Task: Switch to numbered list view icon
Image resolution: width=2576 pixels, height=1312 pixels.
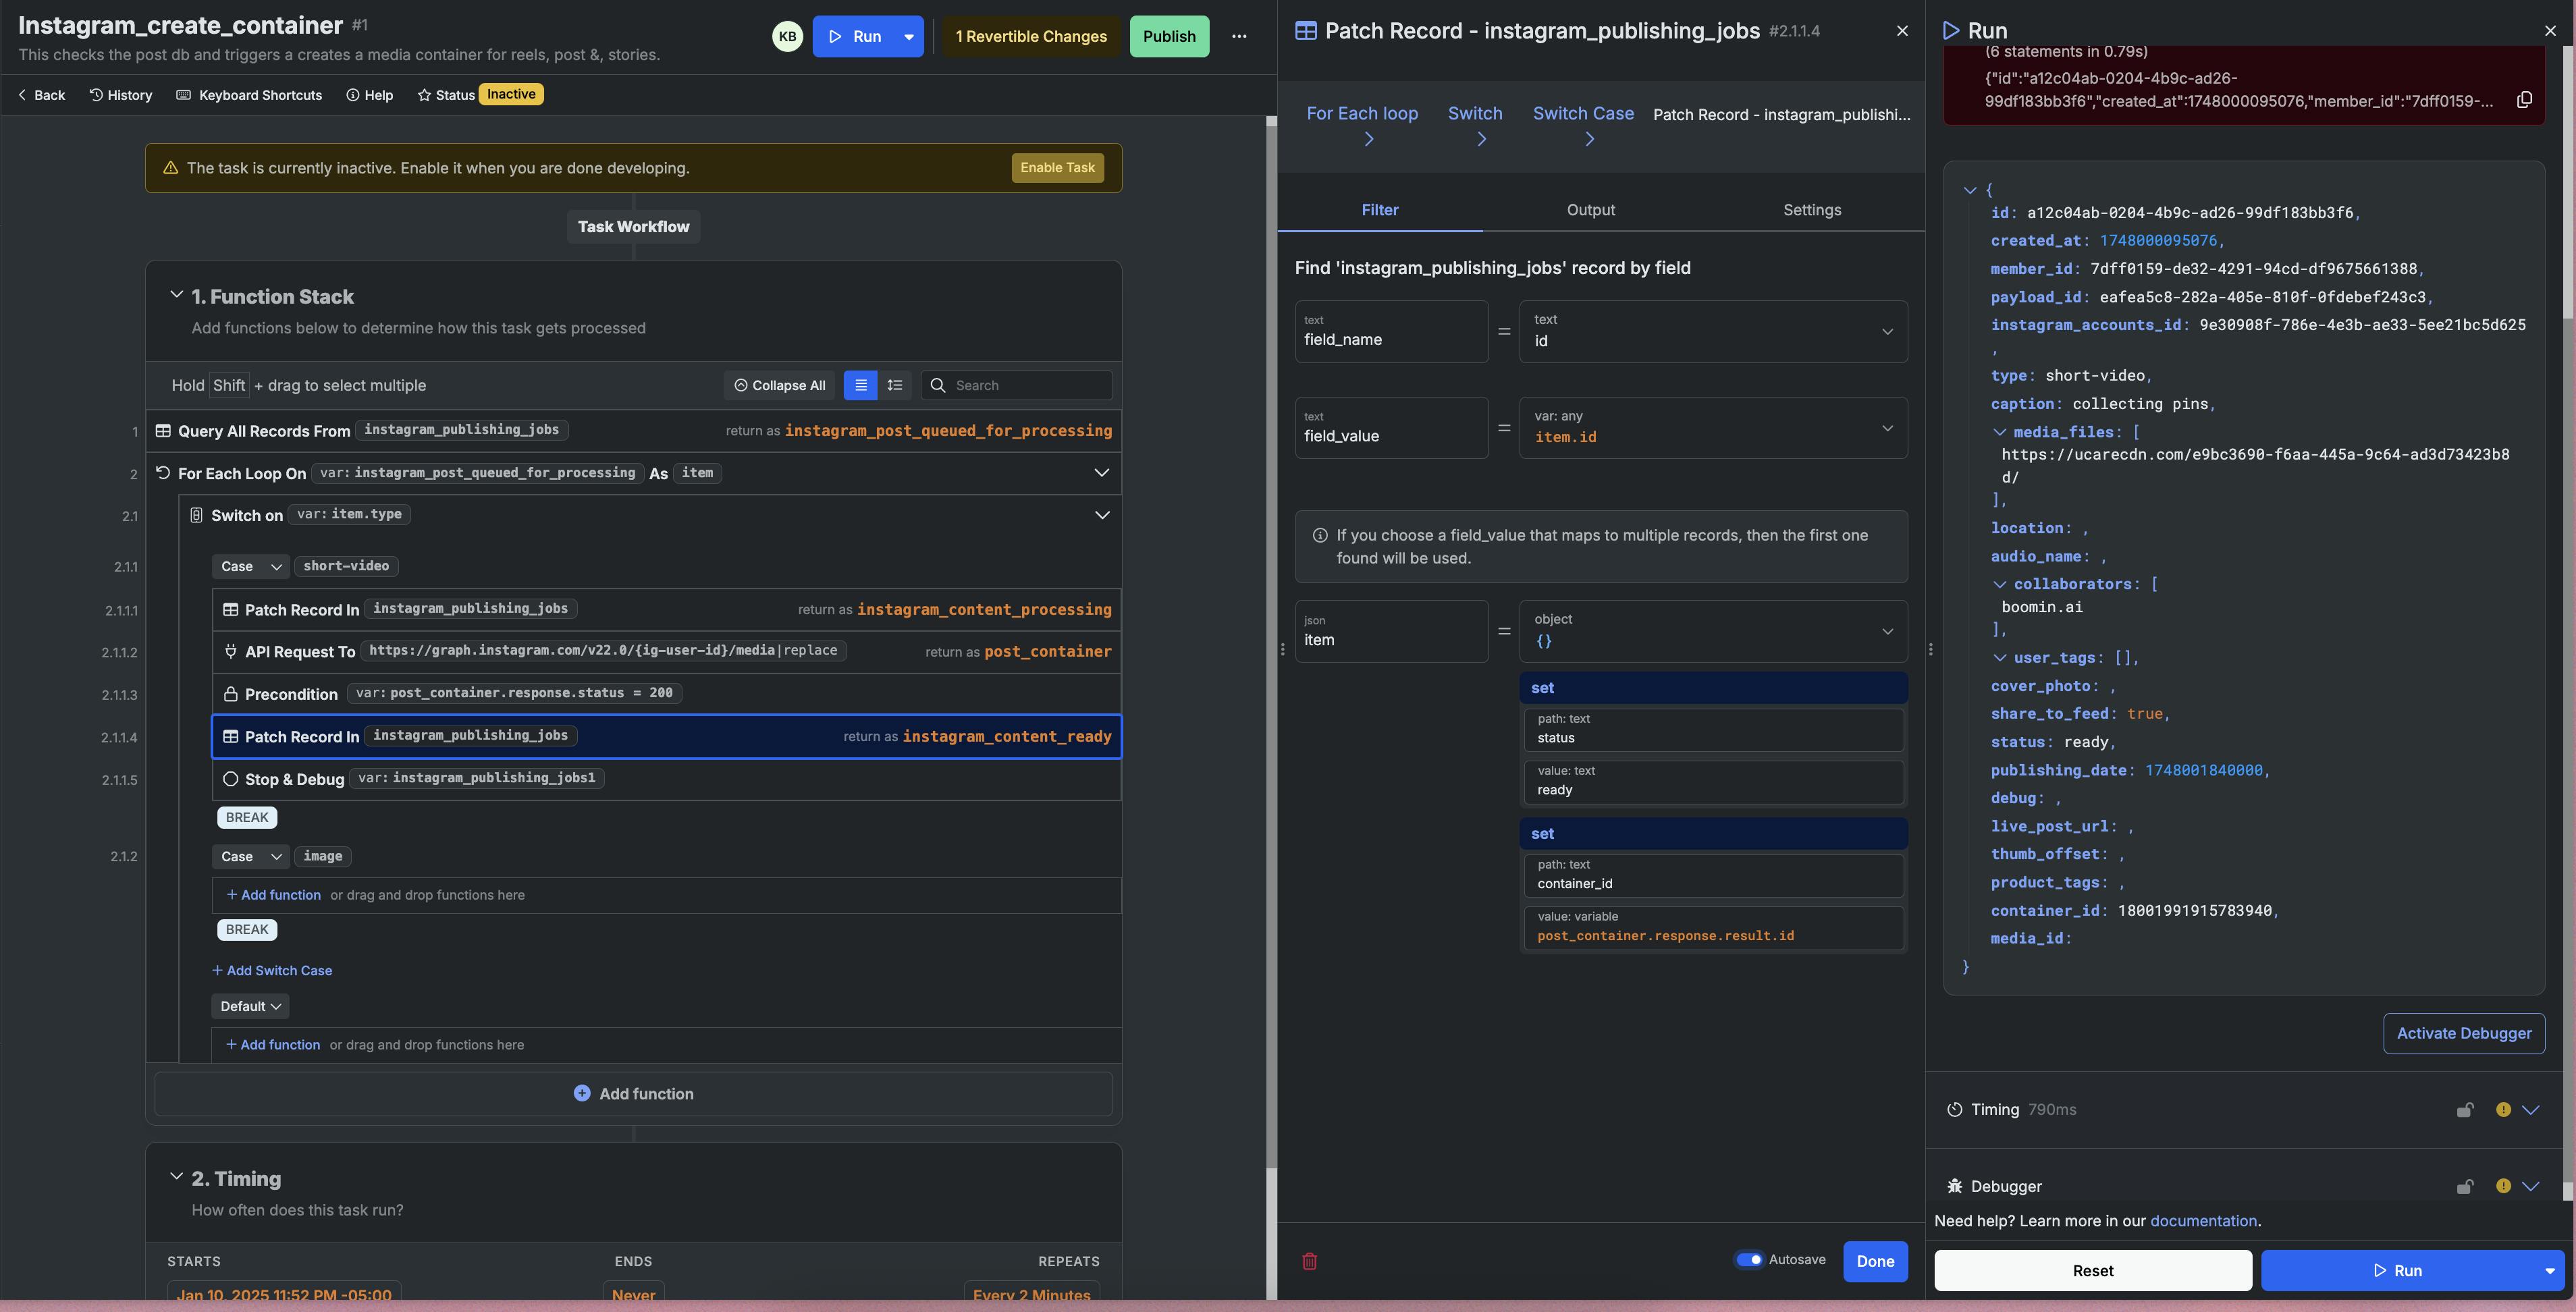Action: coord(895,385)
